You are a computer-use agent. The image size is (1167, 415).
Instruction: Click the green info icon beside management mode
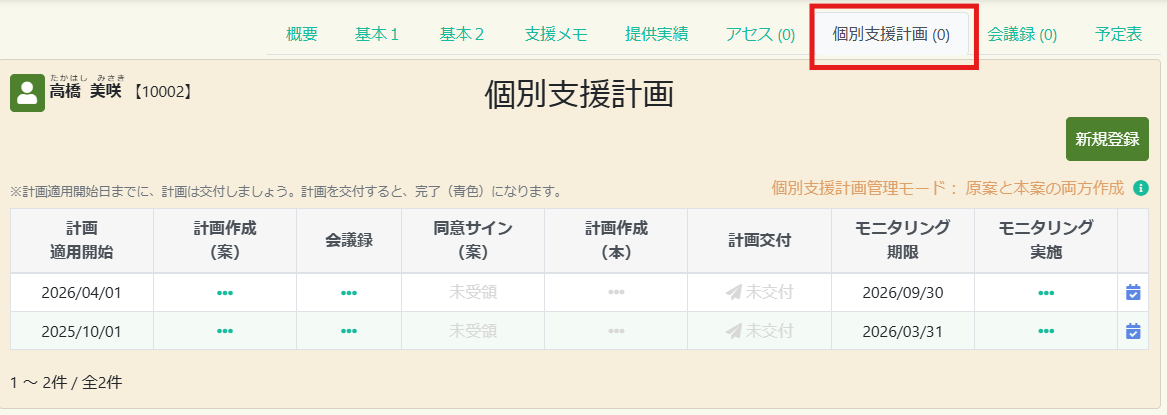pyautogui.click(x=1141, y=188)
